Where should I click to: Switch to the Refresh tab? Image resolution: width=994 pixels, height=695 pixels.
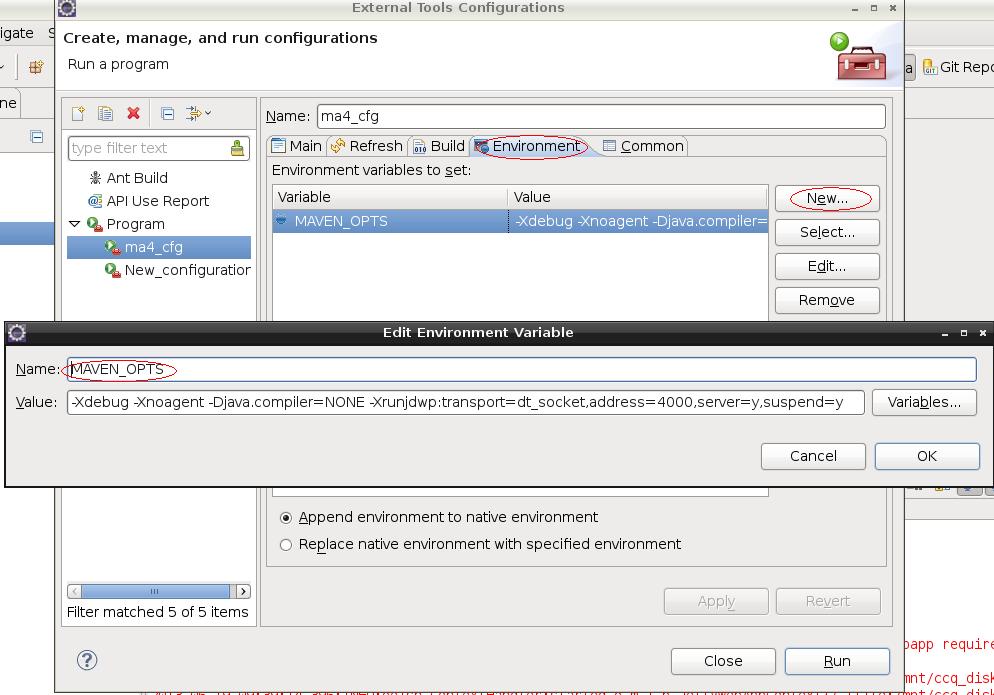(x=367, y=146)
